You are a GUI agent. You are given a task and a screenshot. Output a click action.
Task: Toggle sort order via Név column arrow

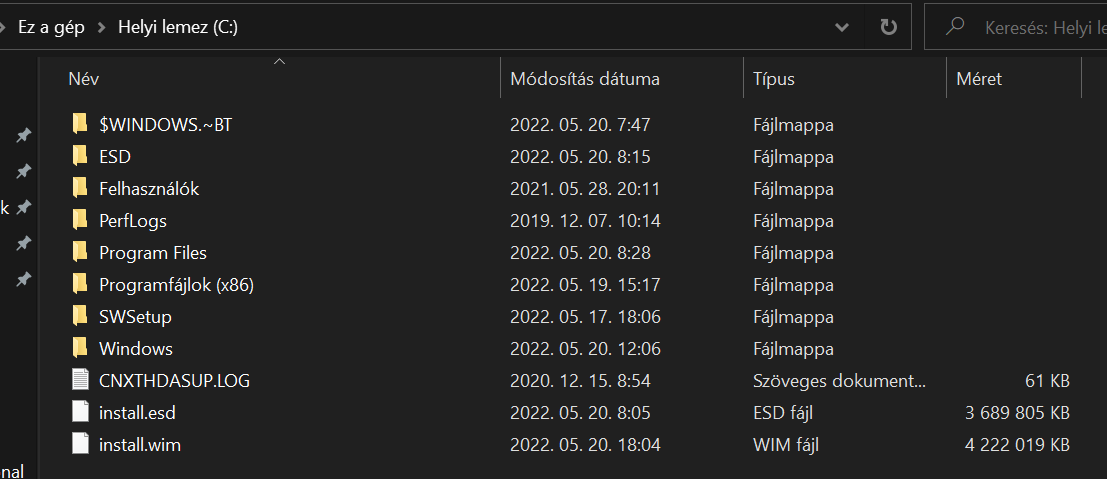click(280, 62)
